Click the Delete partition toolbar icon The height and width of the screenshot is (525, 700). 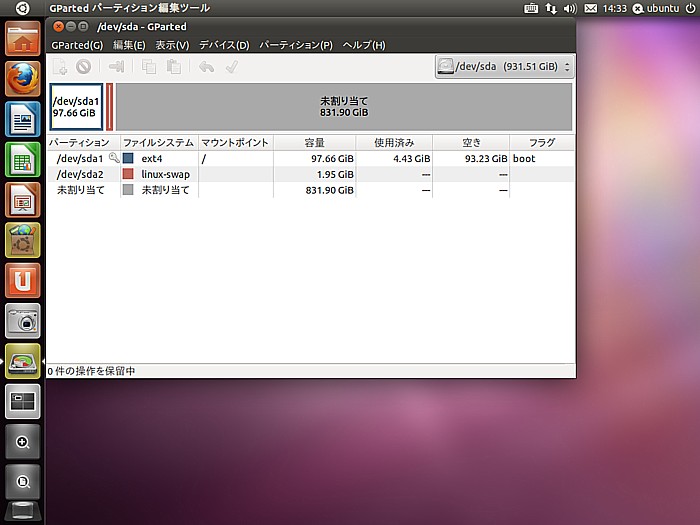pos(83,67)
